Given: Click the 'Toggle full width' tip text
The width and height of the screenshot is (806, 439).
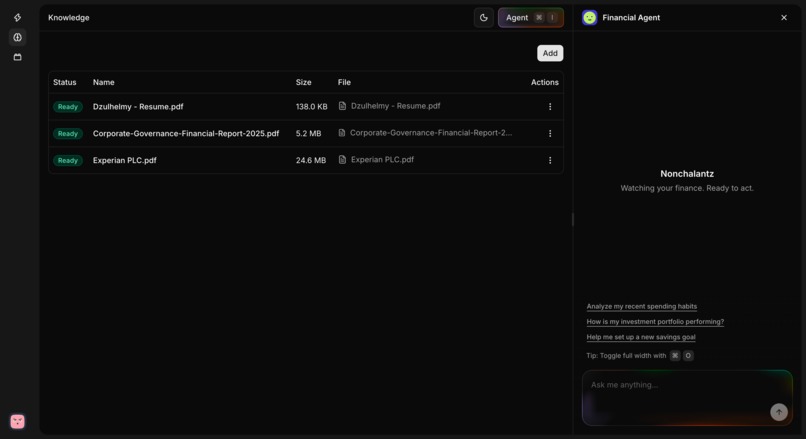Looking at the screenshot, I should 626,356.
